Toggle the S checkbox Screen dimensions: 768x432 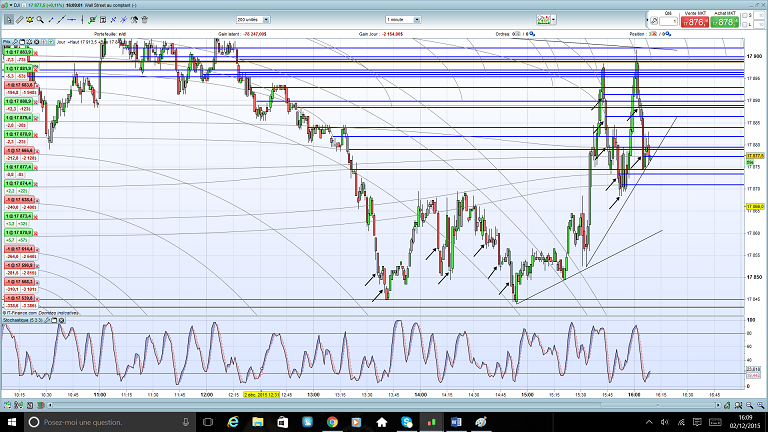pos(745,16)
